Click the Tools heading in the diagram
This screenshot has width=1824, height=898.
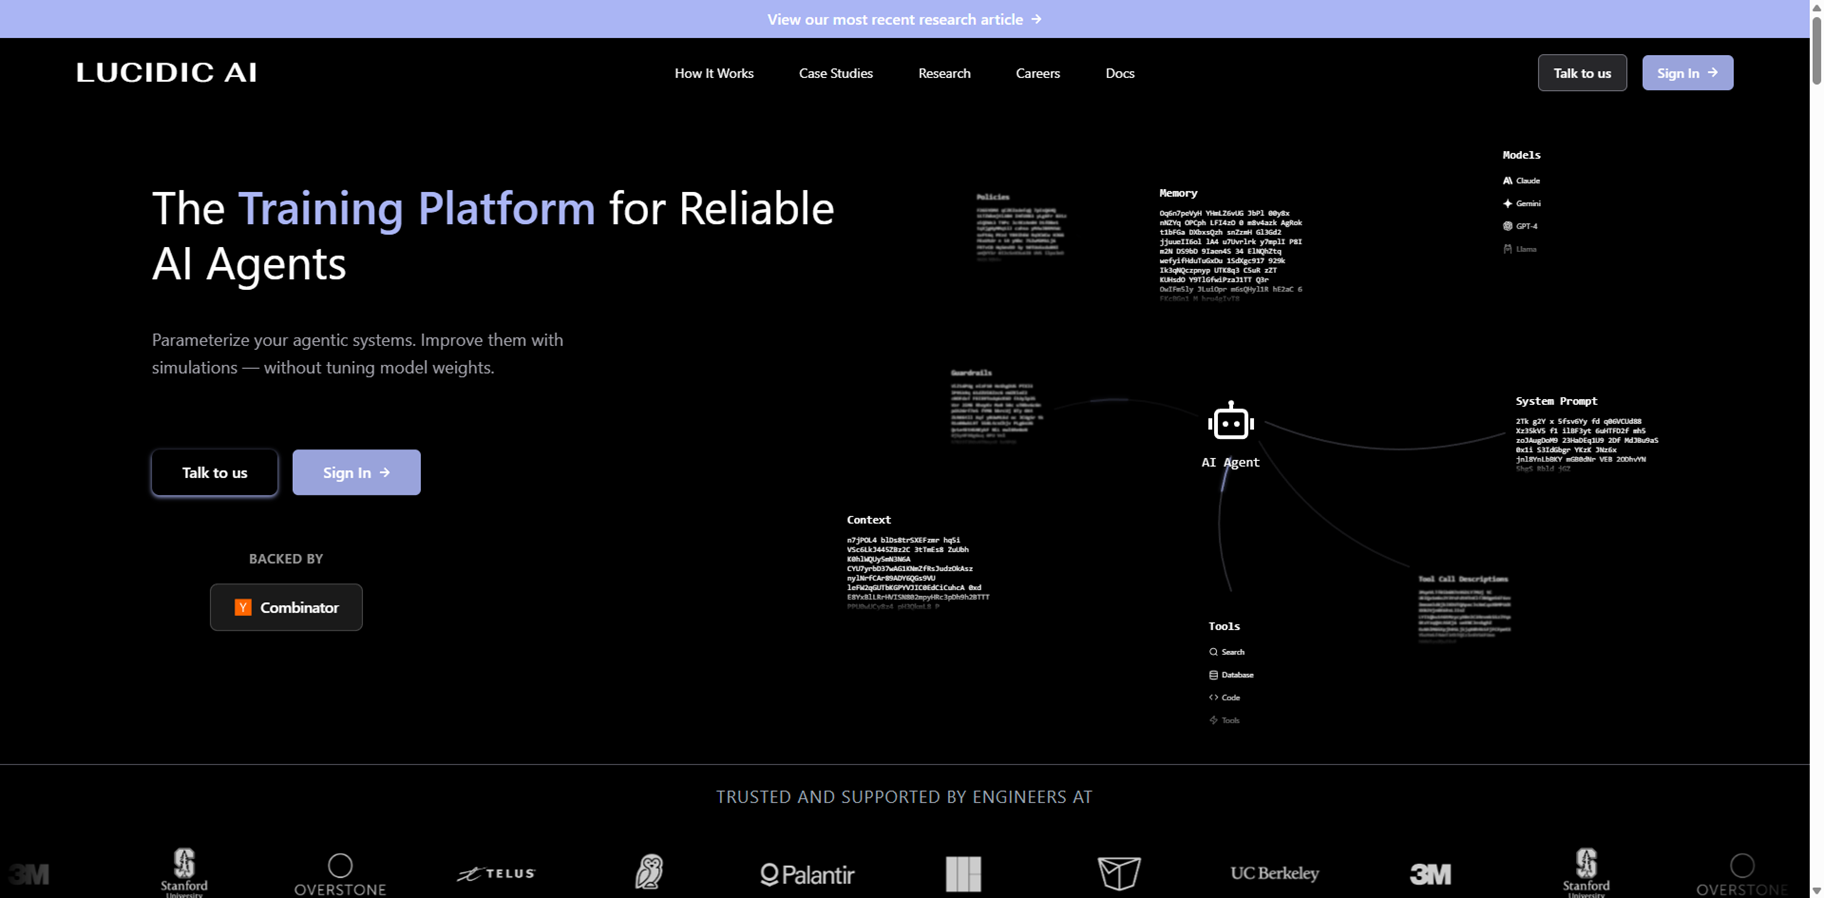[x=1224, y=626]
